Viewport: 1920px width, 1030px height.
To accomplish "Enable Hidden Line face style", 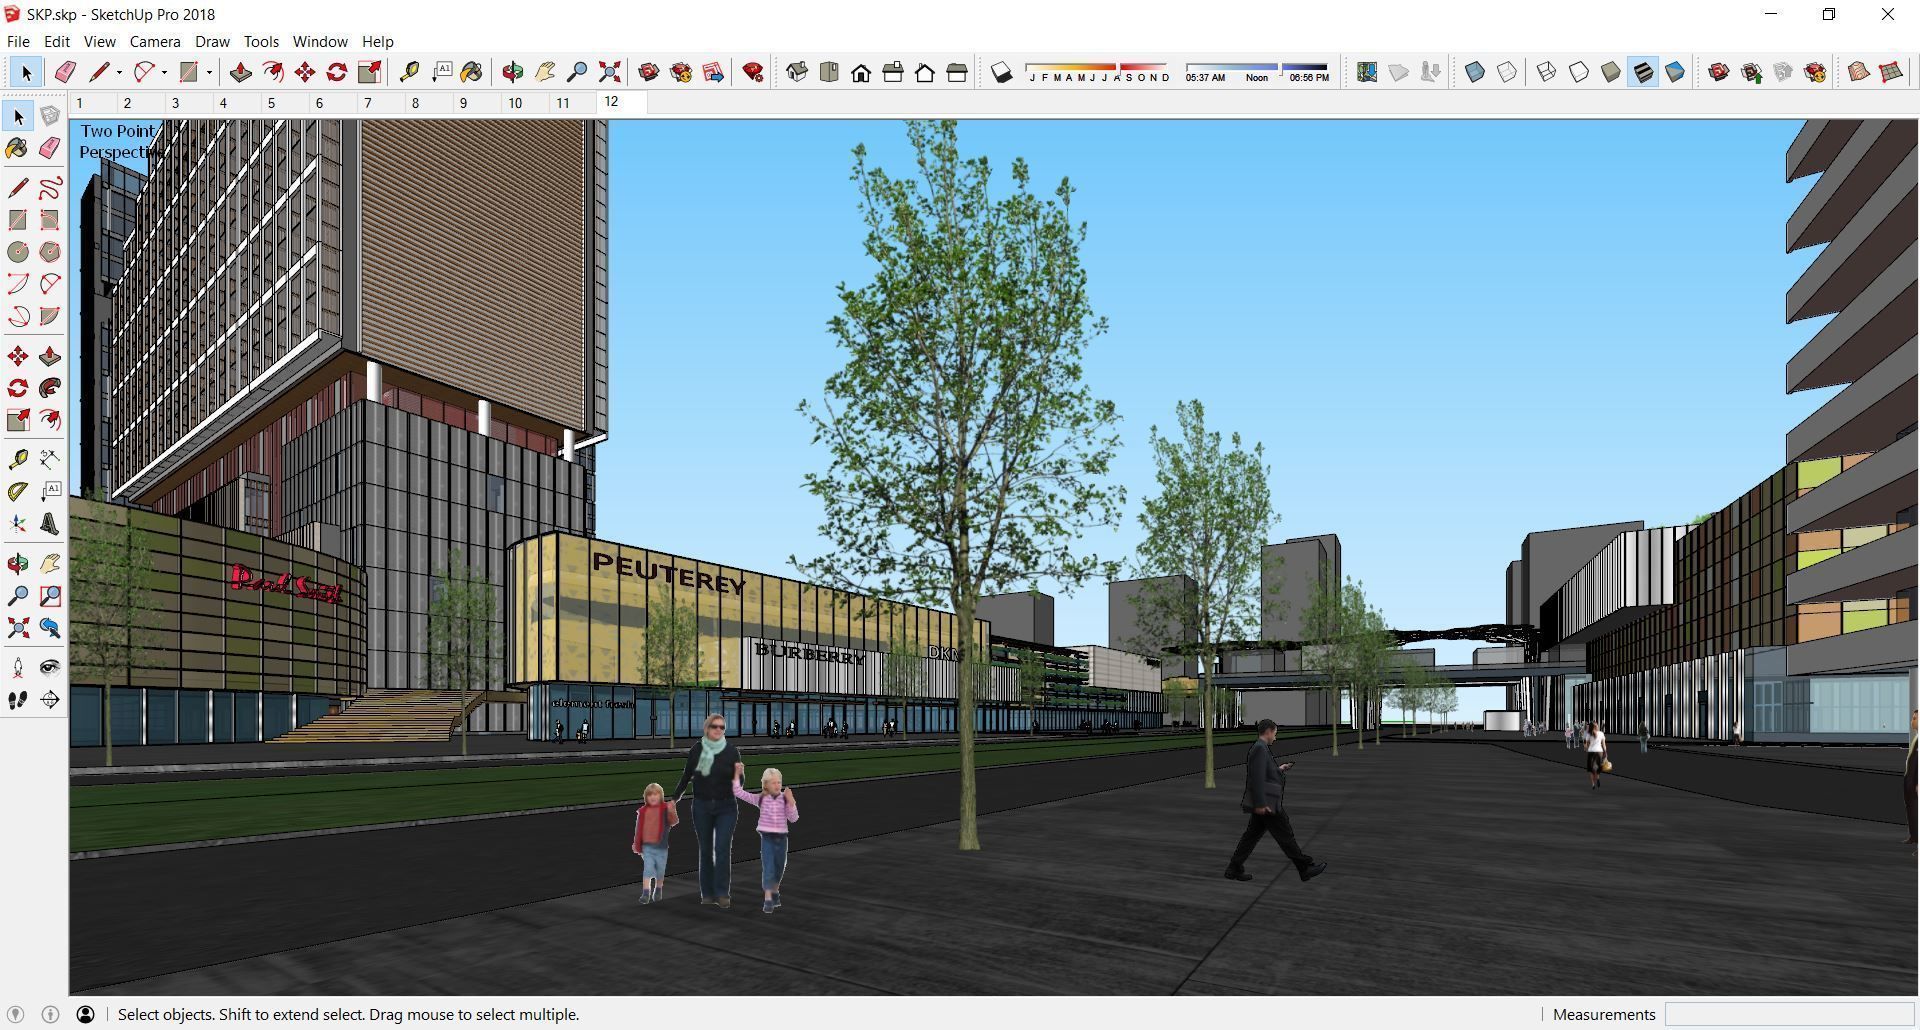I will [1579, 72].
